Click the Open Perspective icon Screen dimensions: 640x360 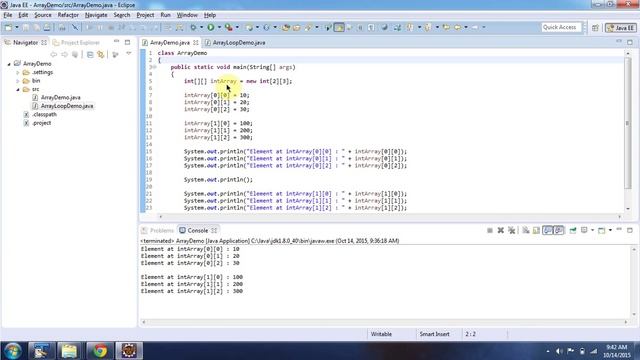pyautogui.click(x=595, y=28)
